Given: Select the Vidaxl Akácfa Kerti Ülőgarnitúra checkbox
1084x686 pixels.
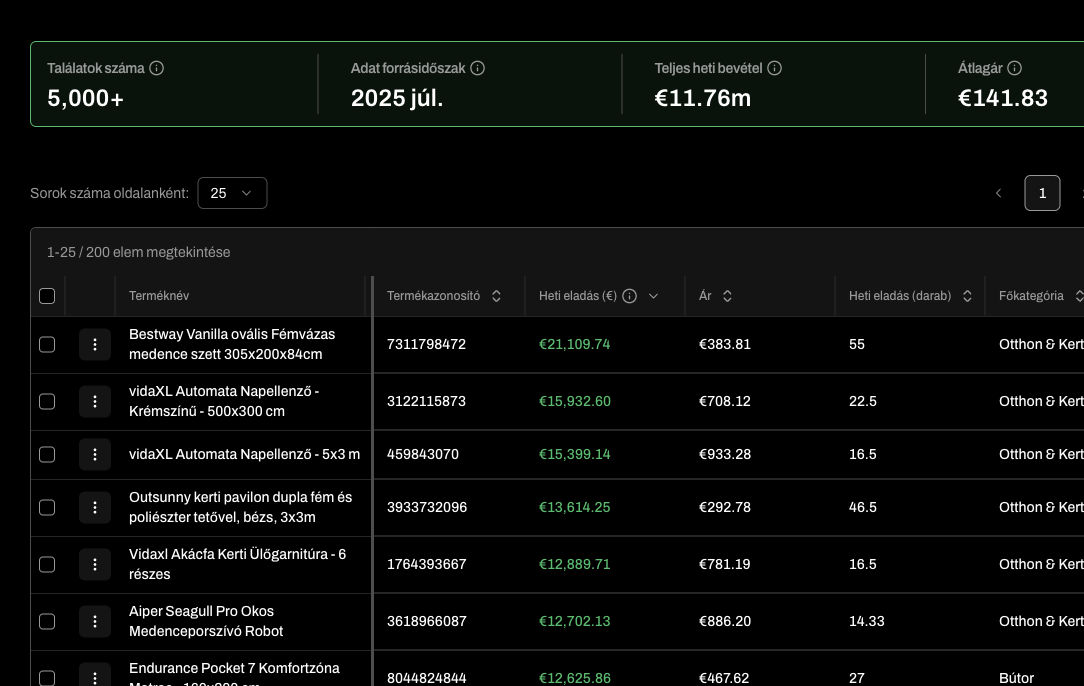Looking at the screenshot, I should [47, 564].
